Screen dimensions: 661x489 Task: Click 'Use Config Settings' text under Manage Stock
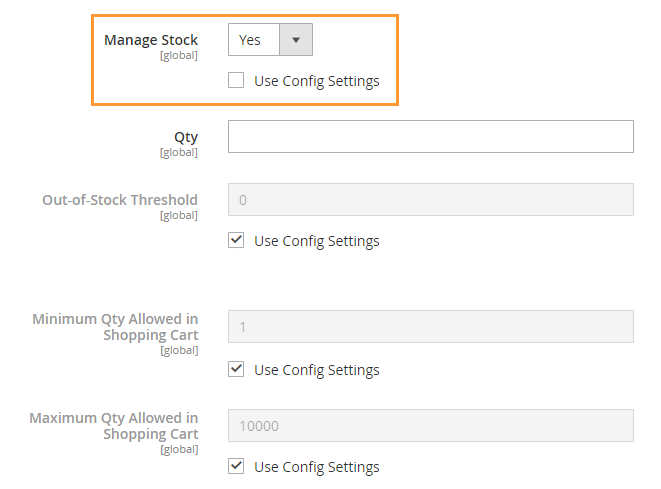point(317,81)
